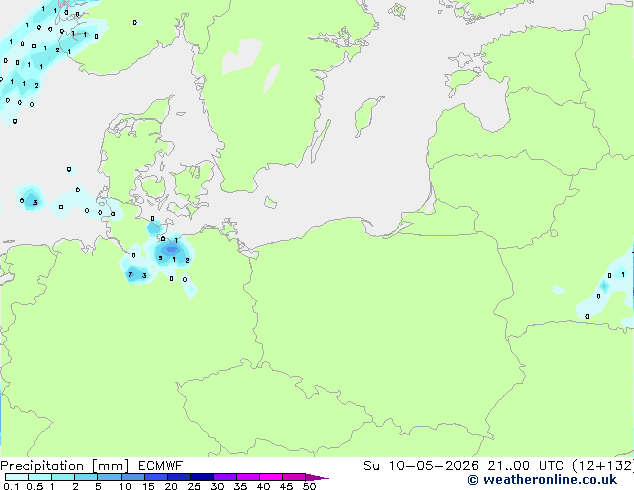Viewport: 634px width, 490px height.
Task: Pick the 10–15 mm legend color box
Action: tap(132, 477)
